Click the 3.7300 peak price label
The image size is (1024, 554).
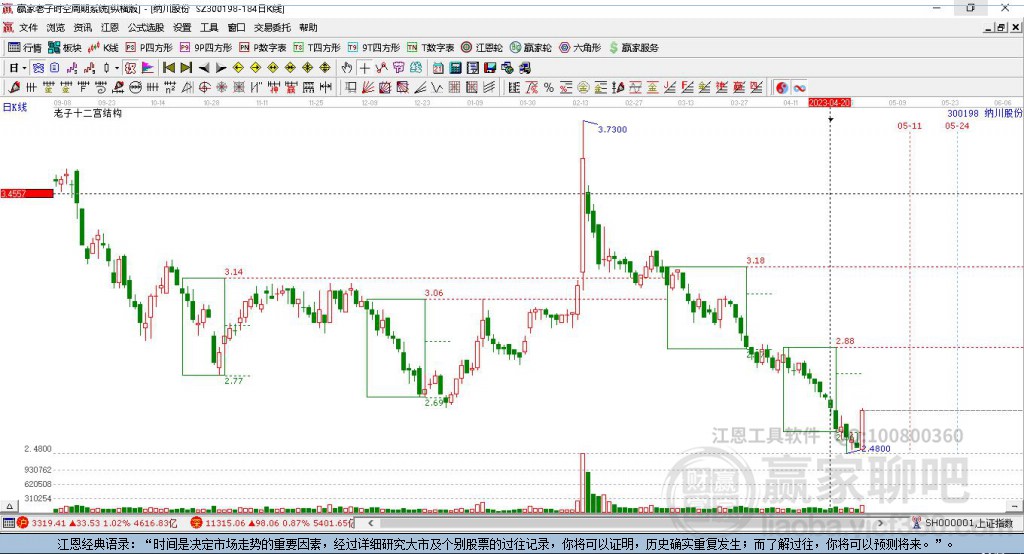[x=613, y=129]
